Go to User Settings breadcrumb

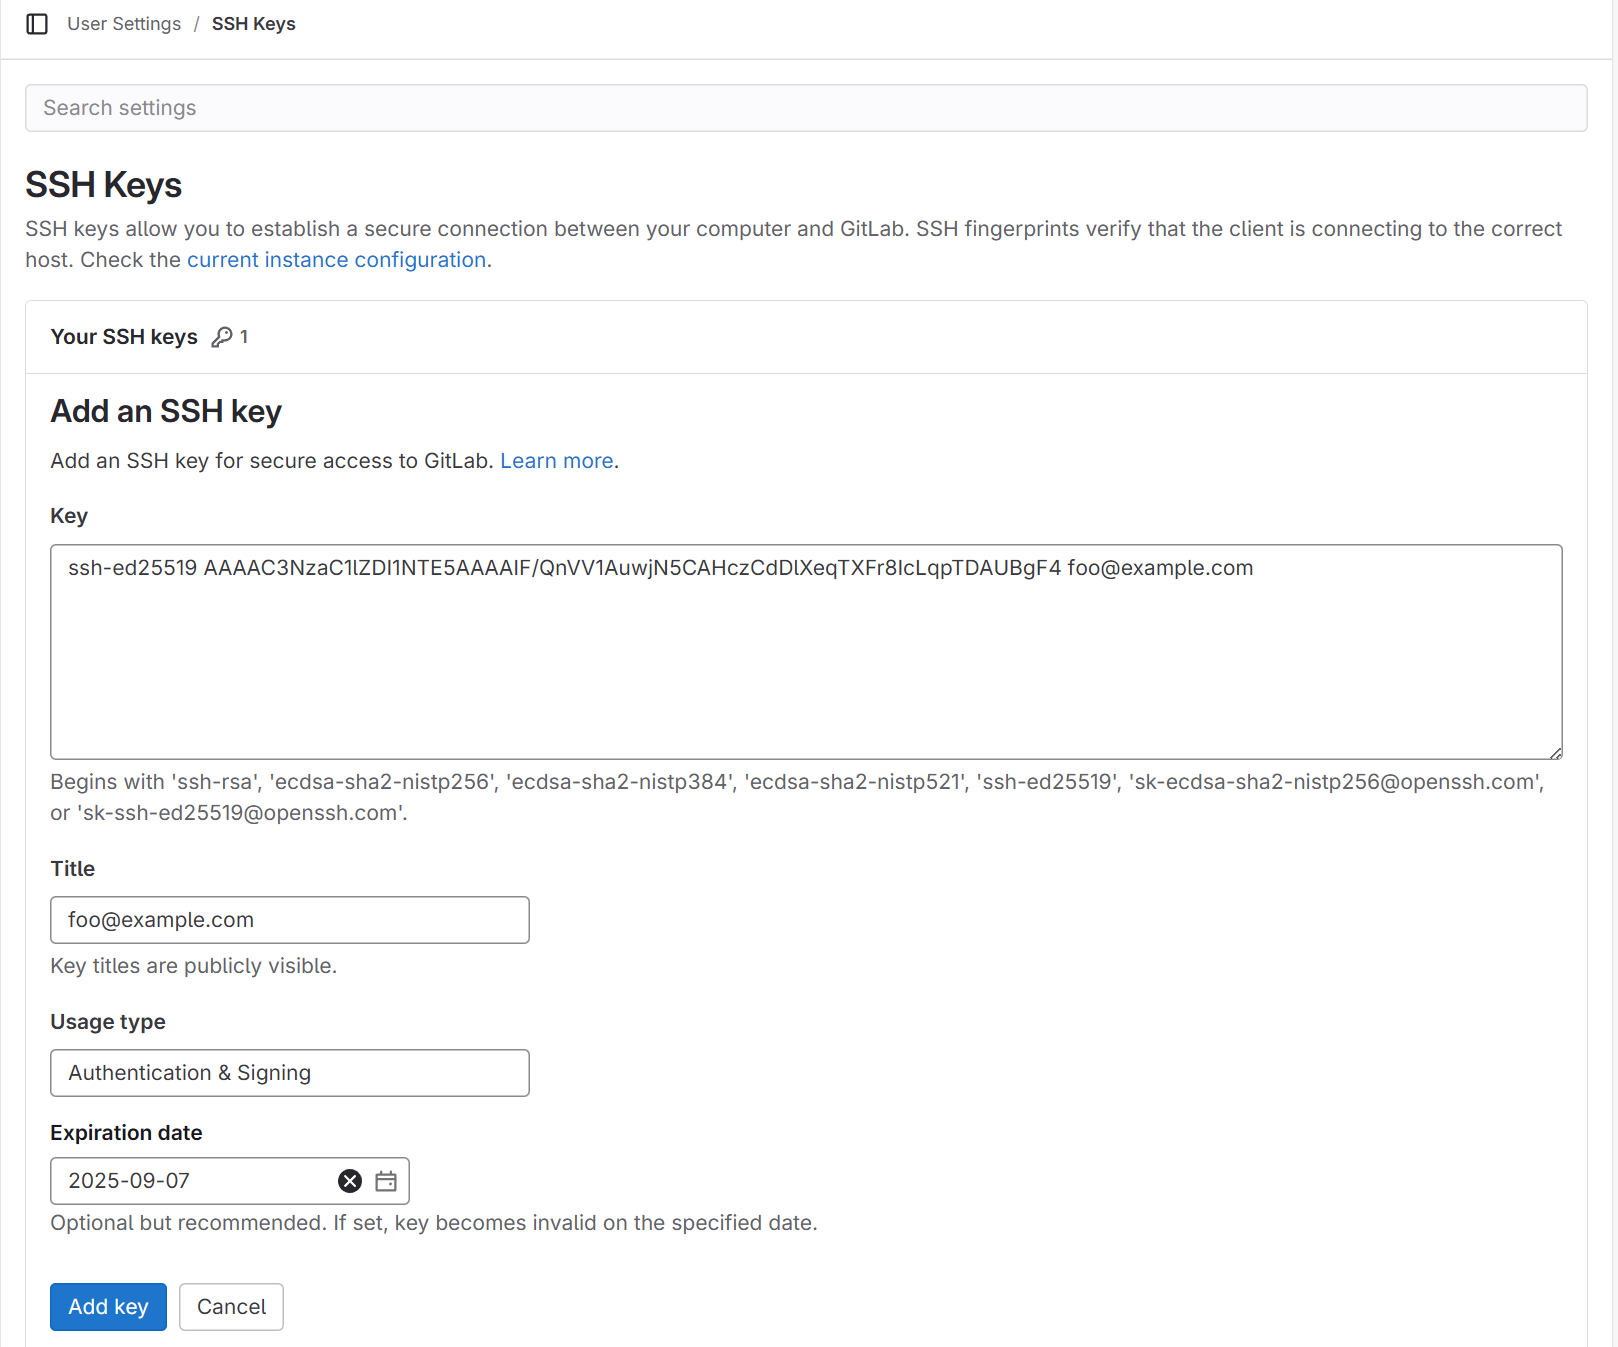tap(124, 24)
